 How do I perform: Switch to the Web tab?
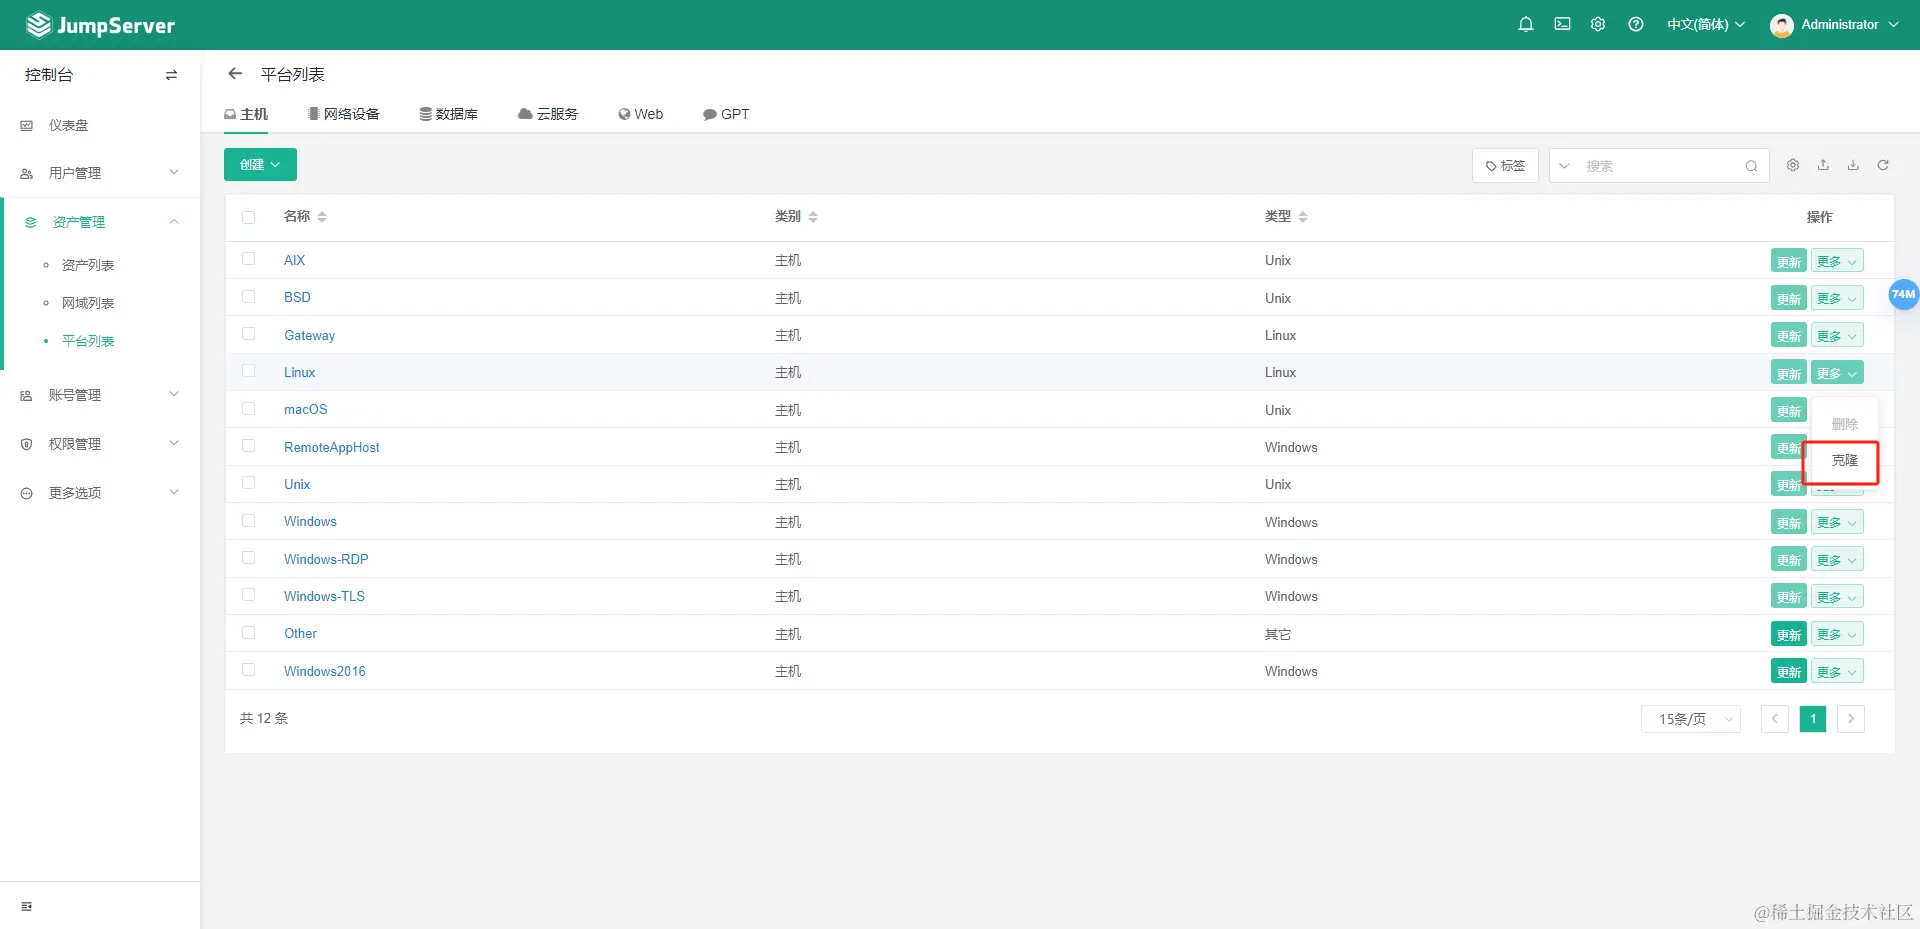(641, 114)
